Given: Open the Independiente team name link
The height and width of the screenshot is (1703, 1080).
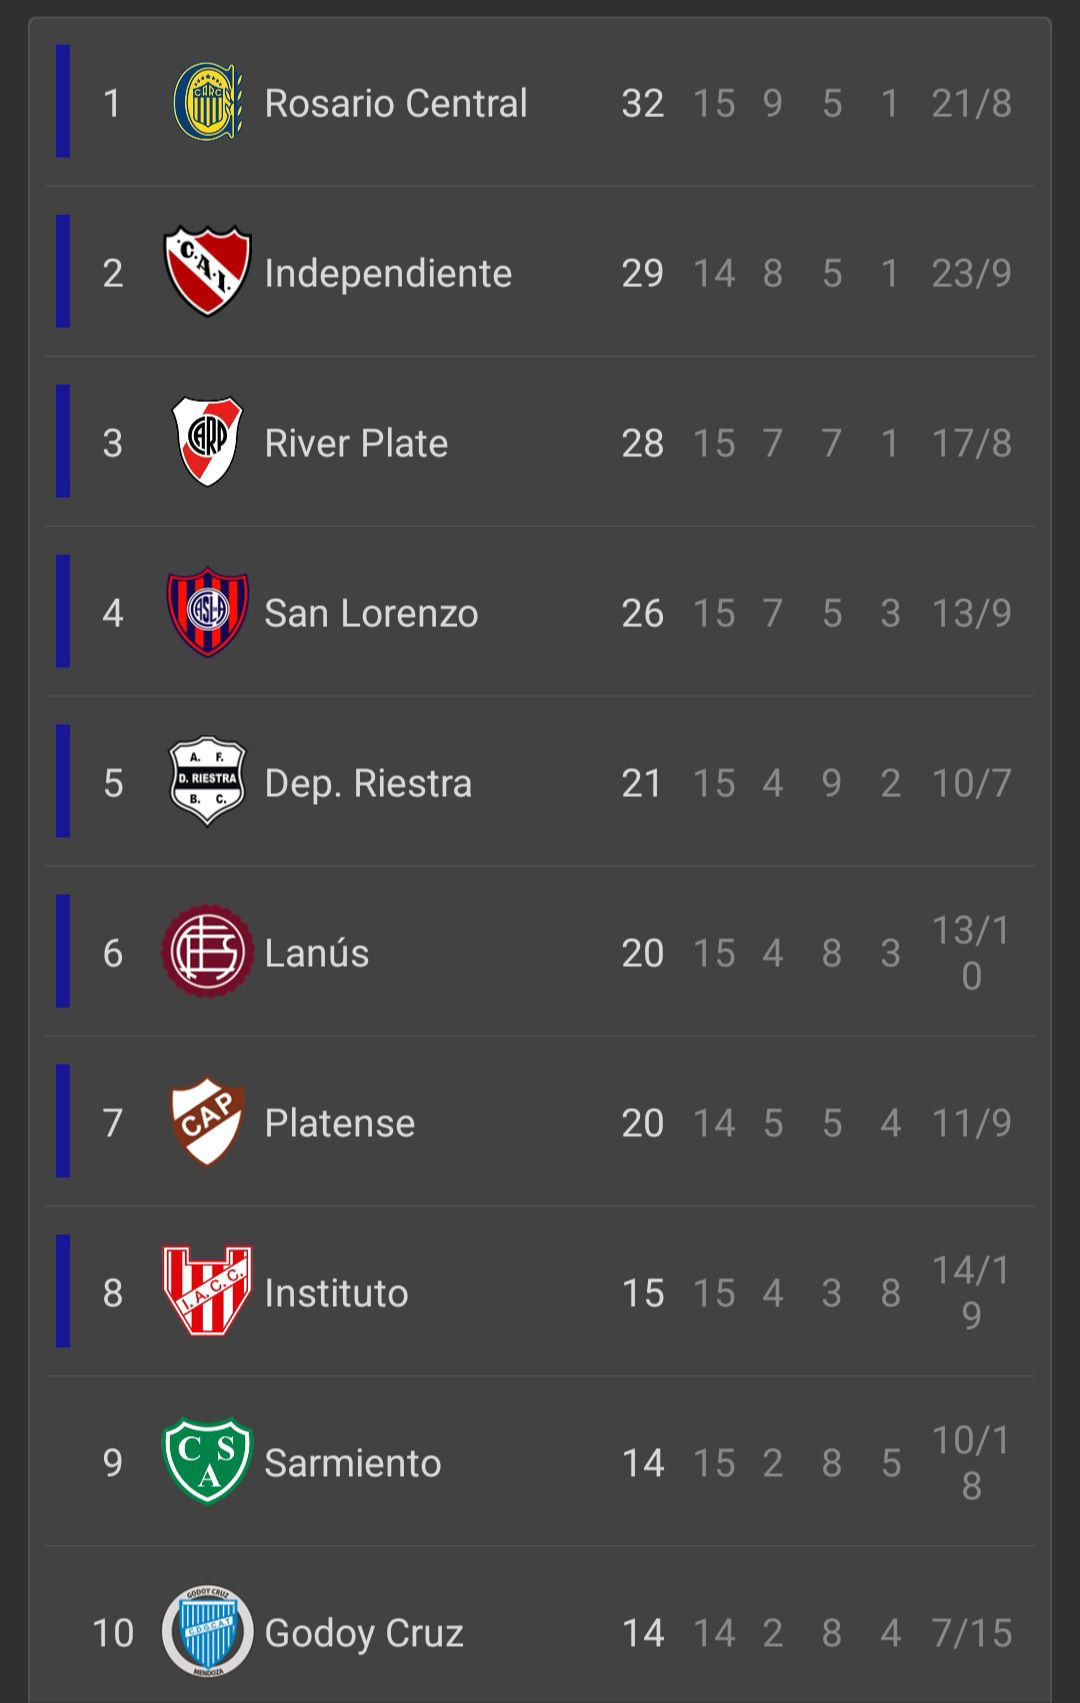Looking at the screenshot, I should pyautogui.click(x=388, y=273).
